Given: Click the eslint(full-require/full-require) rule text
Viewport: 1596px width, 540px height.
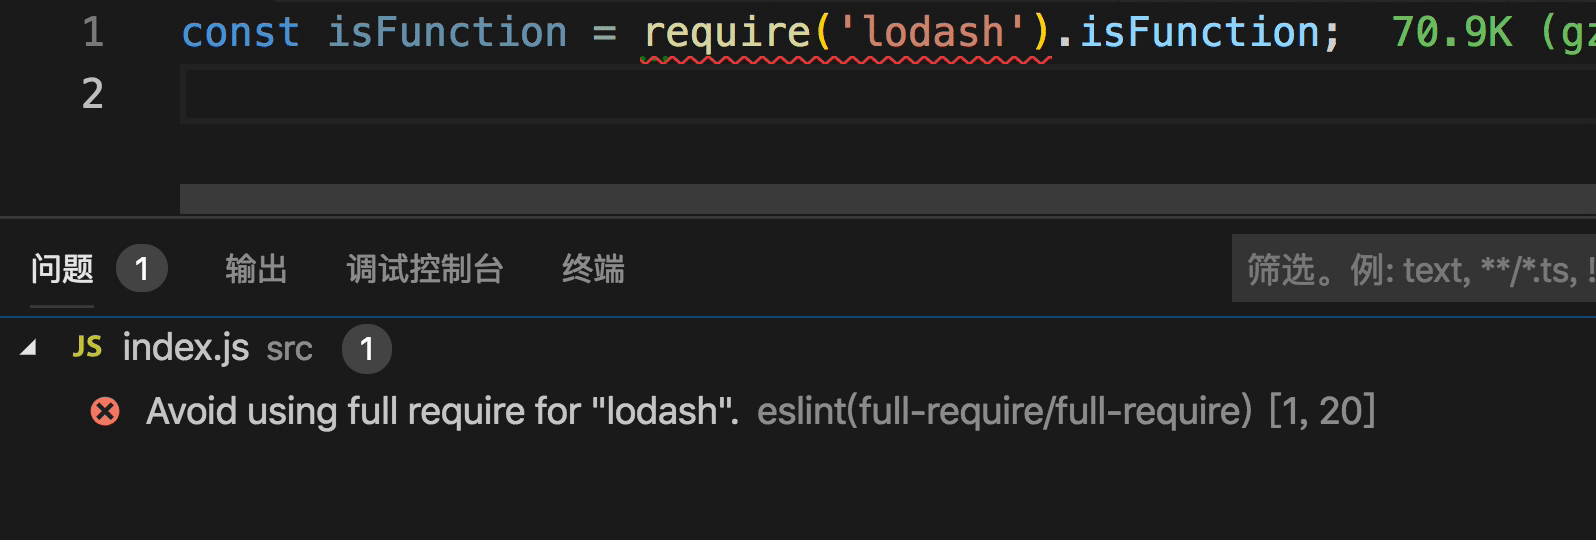Looking at the screenshot, I should click(x=1004, y=411).
